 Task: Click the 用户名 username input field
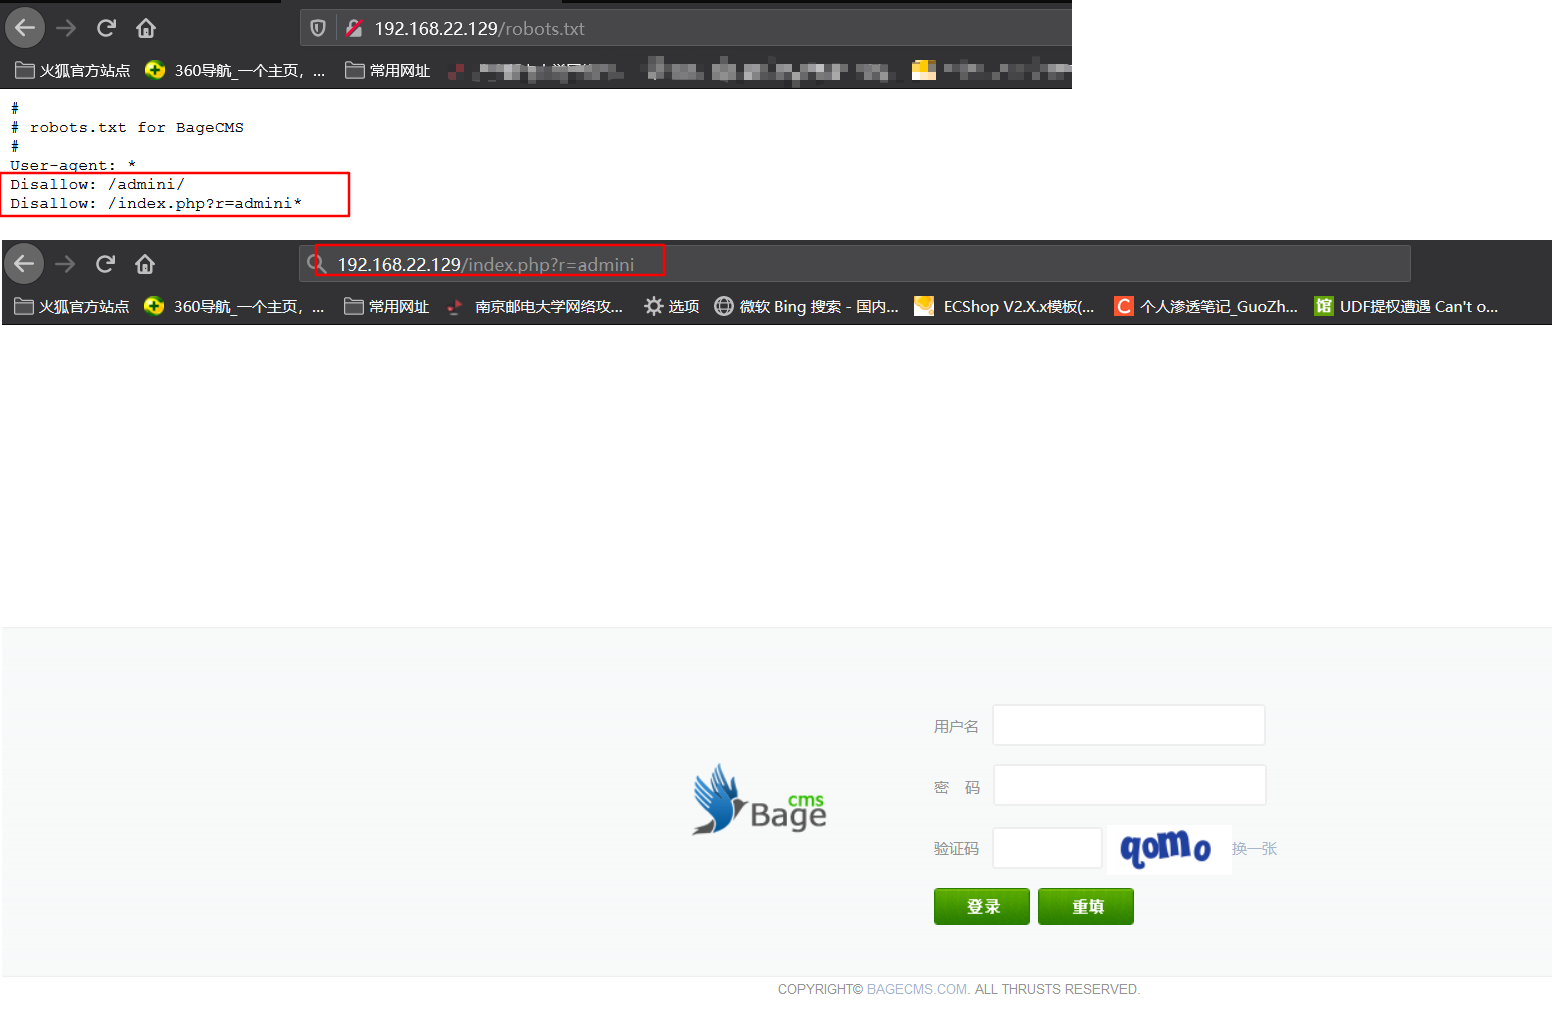[1129, 725]
